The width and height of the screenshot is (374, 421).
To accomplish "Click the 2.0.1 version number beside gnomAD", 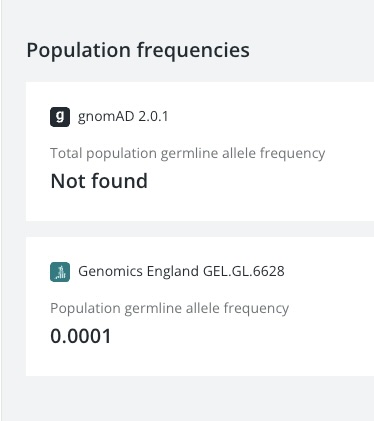I will coord(153,117).
